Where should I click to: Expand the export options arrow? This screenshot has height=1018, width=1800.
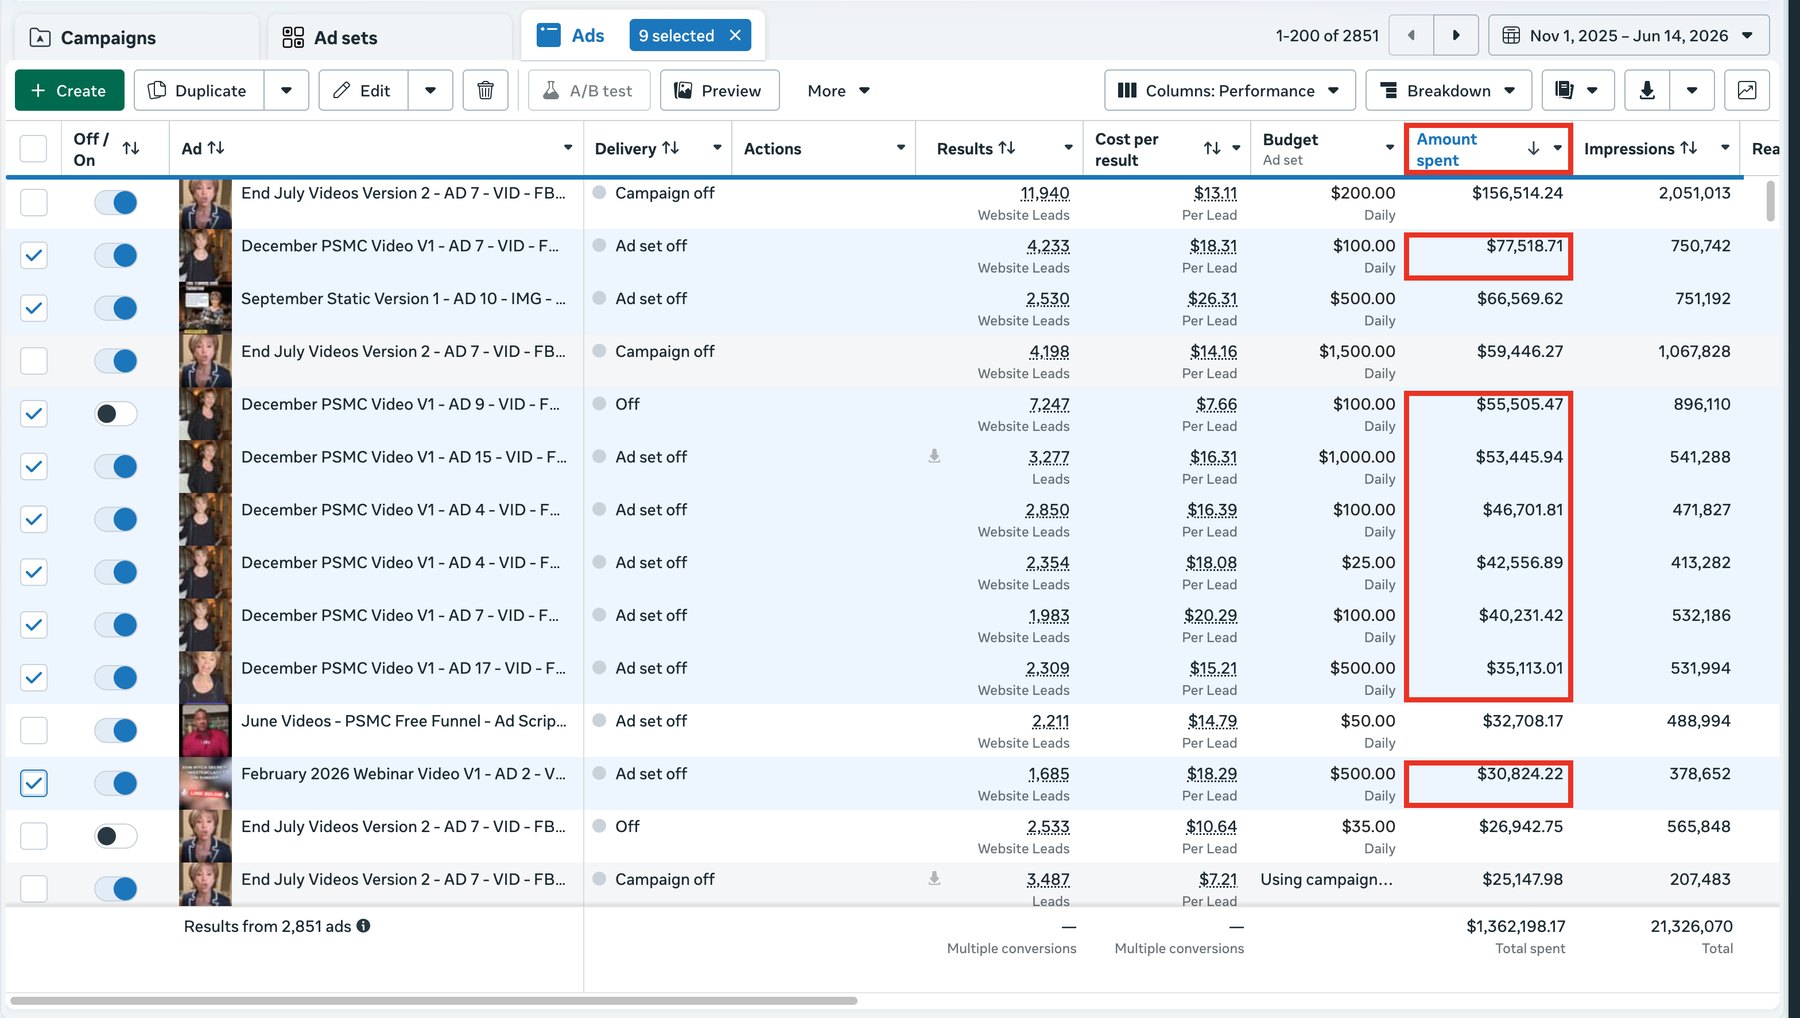pos(1692,90)
